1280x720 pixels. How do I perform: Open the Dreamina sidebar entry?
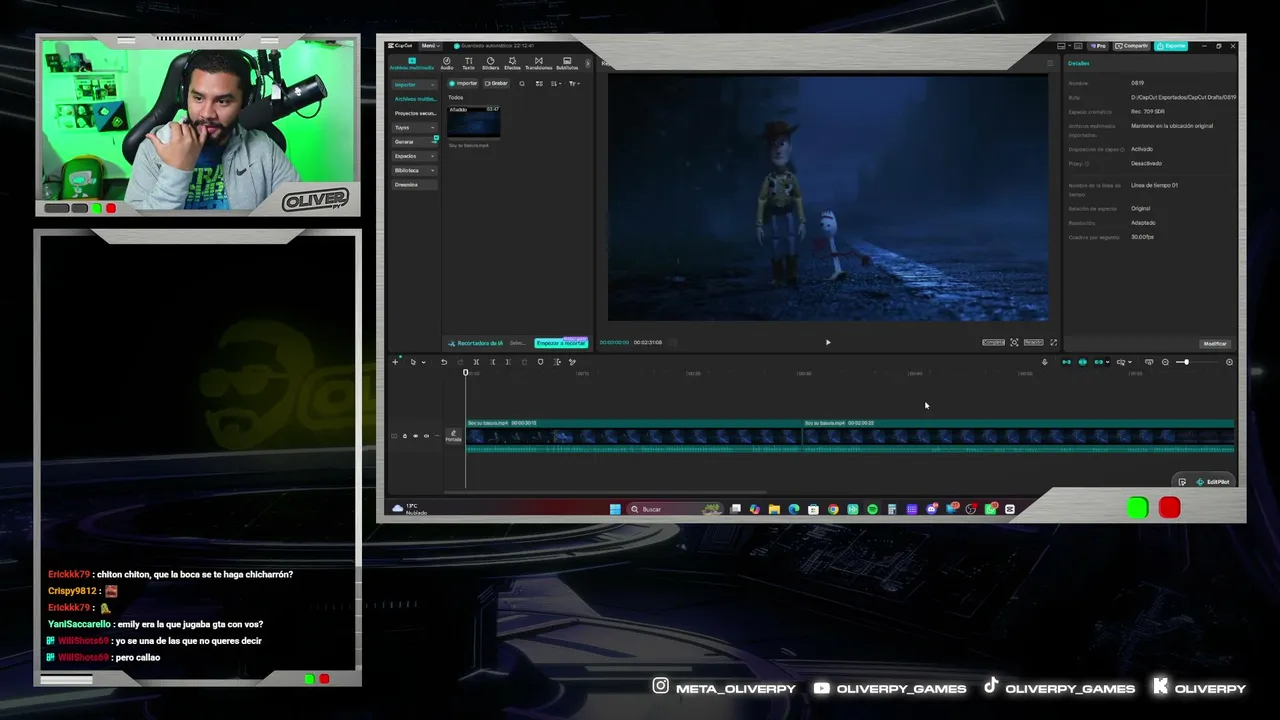(x=414, y=184)
